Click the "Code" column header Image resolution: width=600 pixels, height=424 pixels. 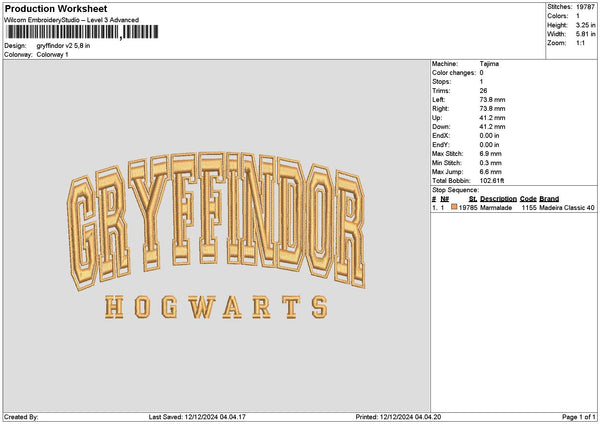(x=528, y=199)
